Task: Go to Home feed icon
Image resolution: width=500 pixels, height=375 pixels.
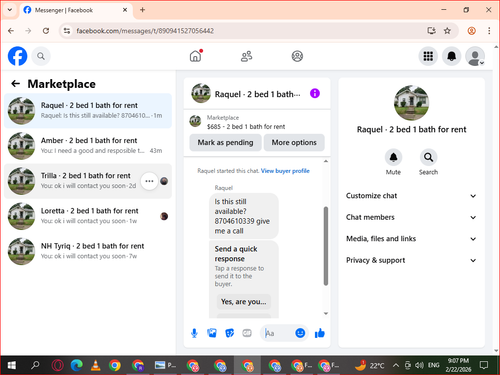Action: click(x=196, y=56)
